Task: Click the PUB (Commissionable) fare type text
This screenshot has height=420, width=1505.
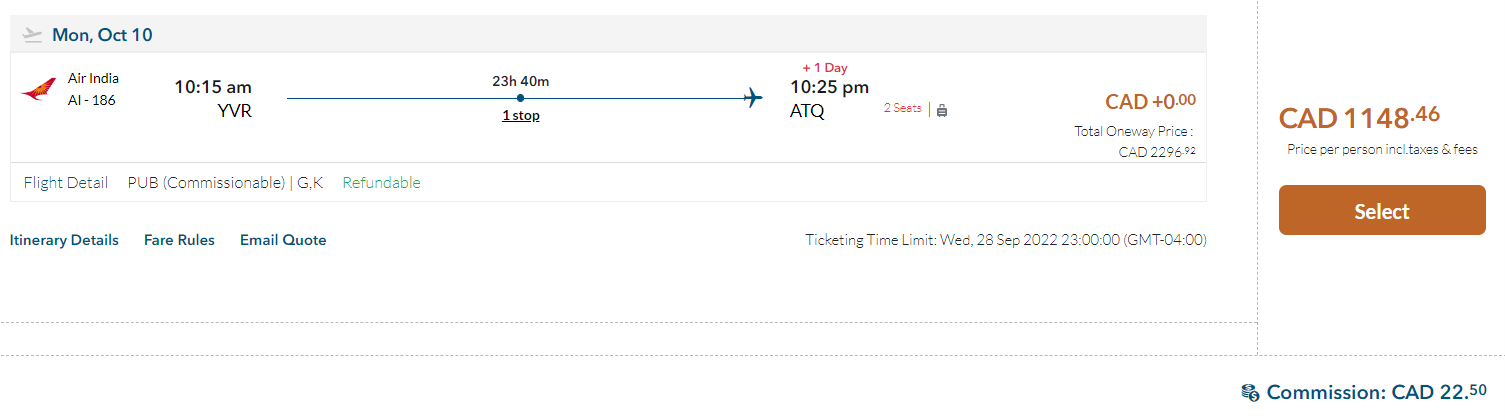Action: 207,183
